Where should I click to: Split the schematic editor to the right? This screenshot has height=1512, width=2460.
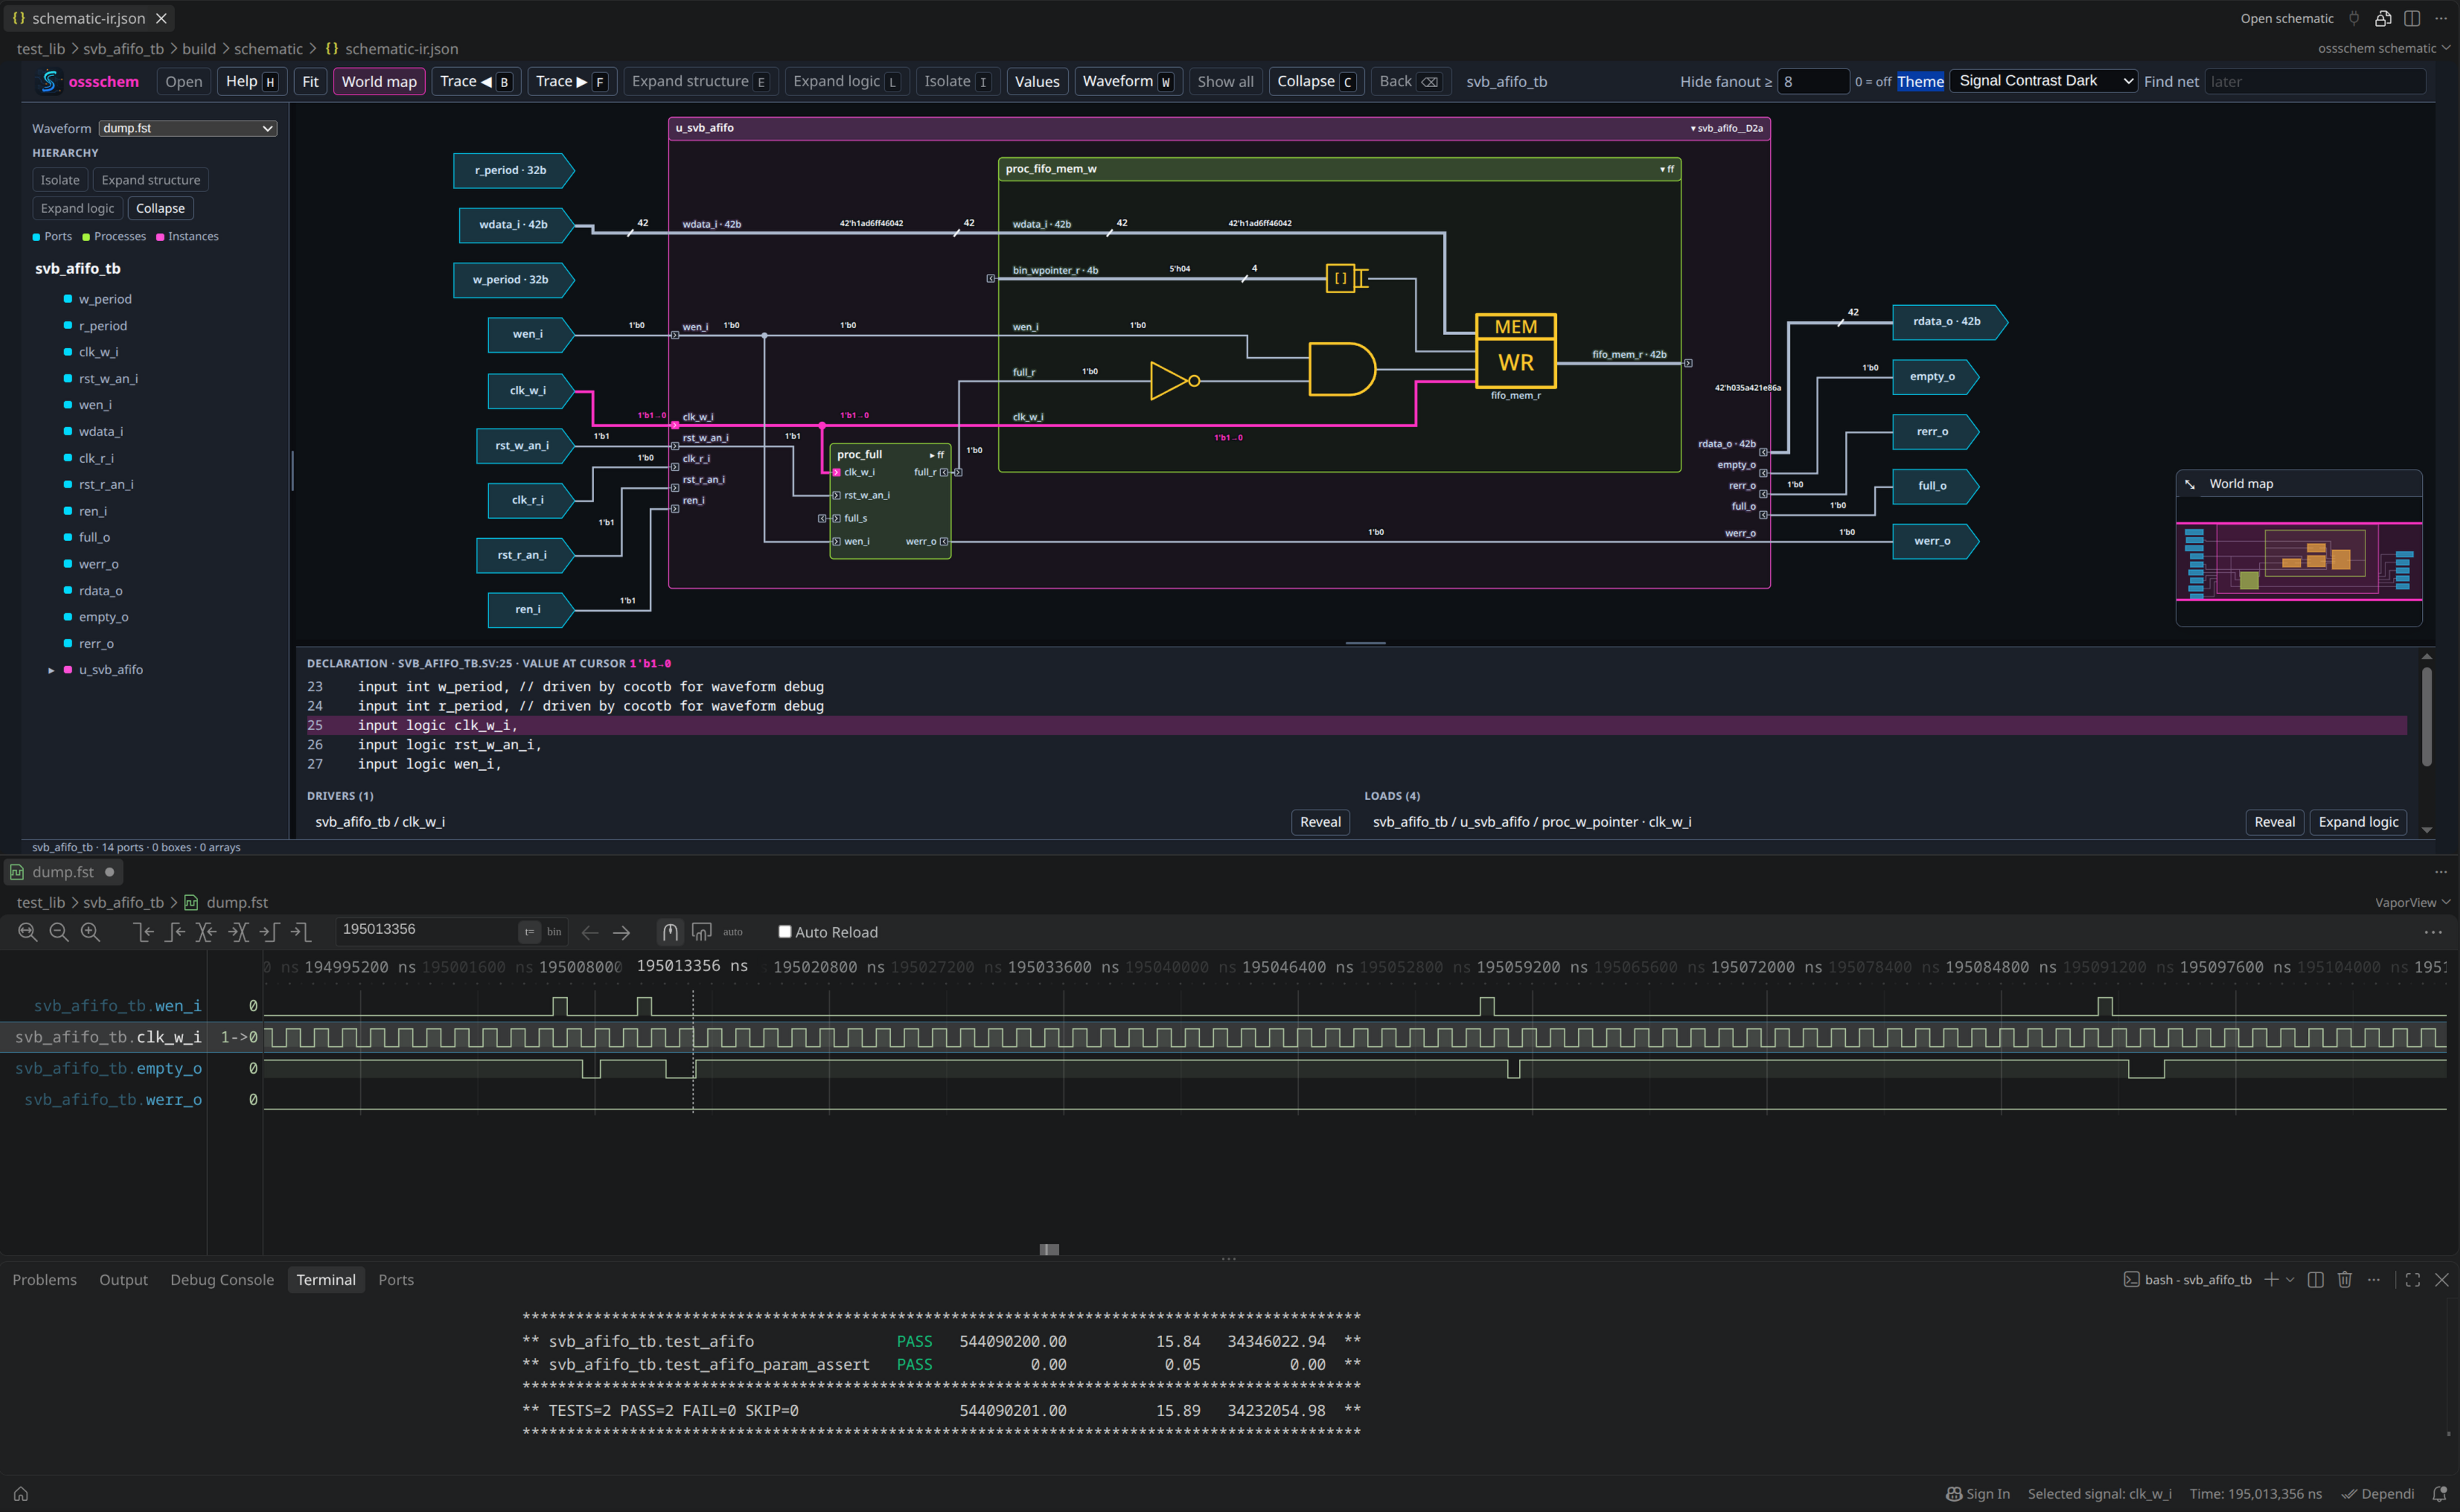[2412, 18]
